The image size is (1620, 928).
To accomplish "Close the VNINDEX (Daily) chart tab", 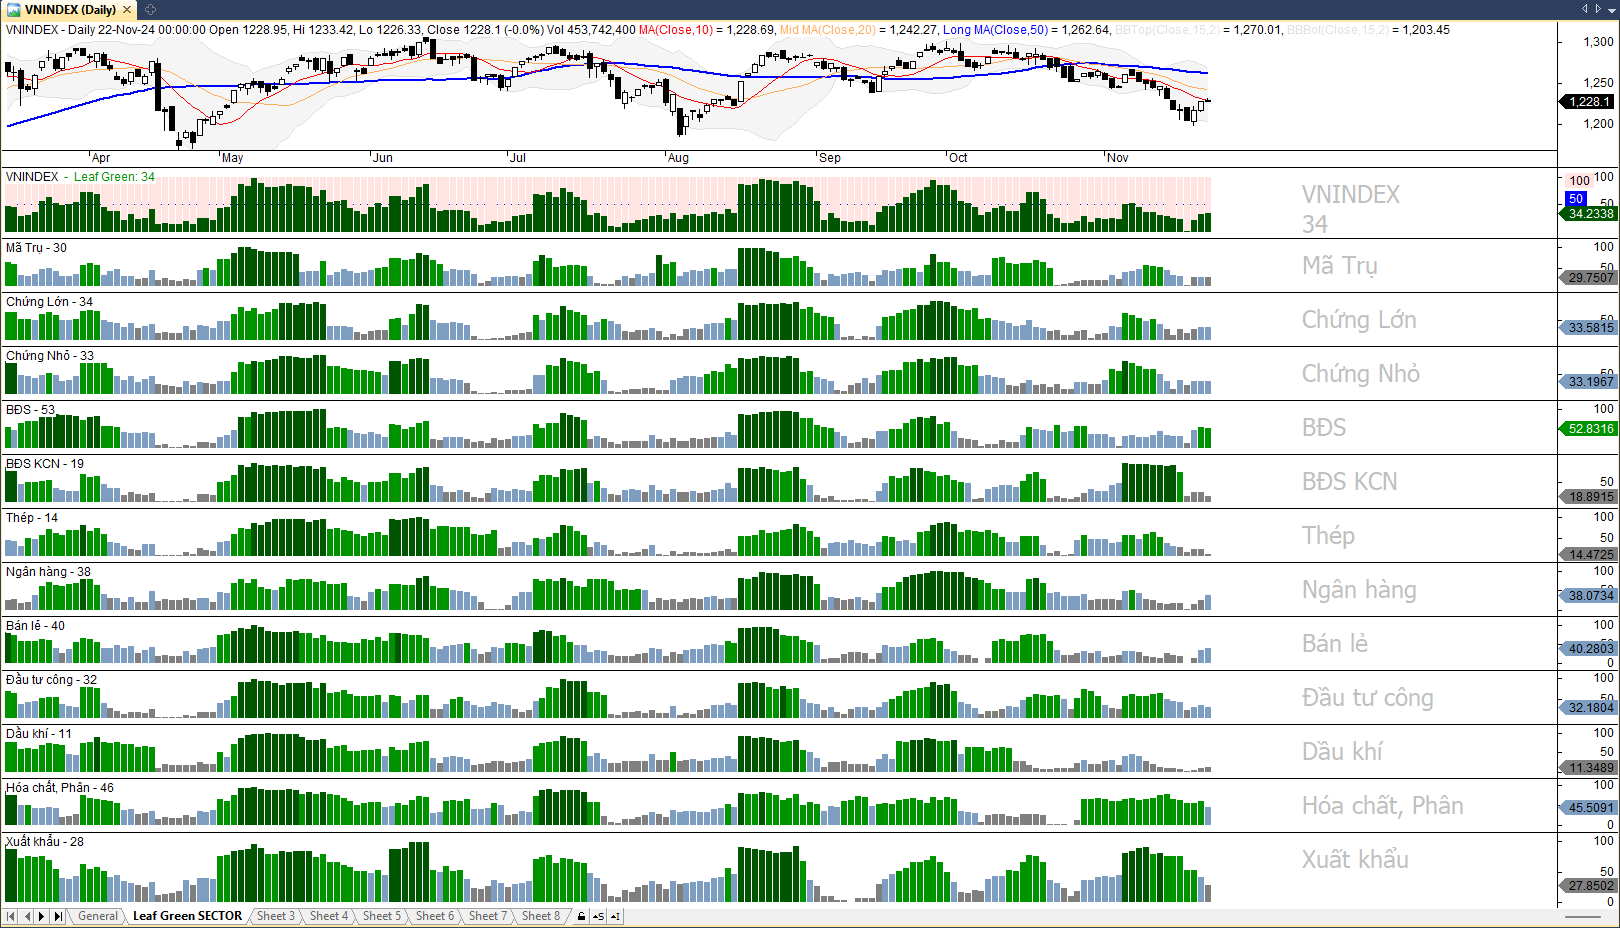I will coord(127,10).
